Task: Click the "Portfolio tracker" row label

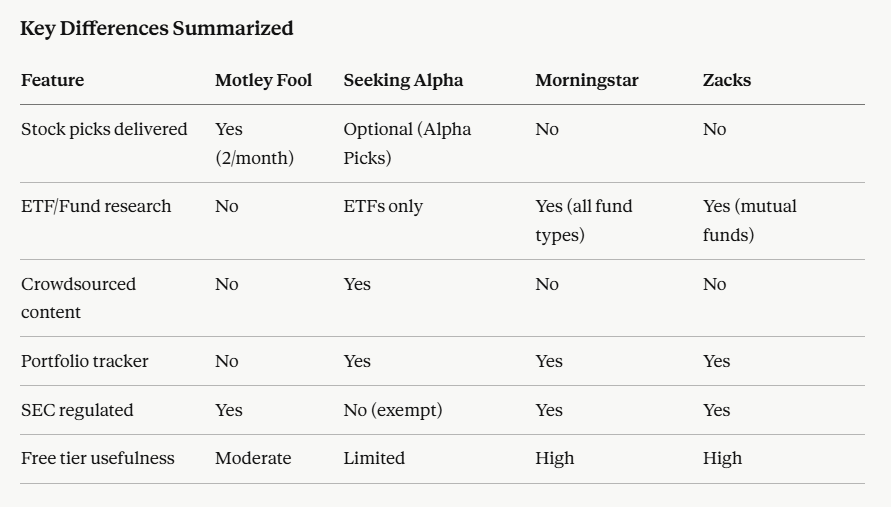Action: pyautogui.click(x=85, y=361)
